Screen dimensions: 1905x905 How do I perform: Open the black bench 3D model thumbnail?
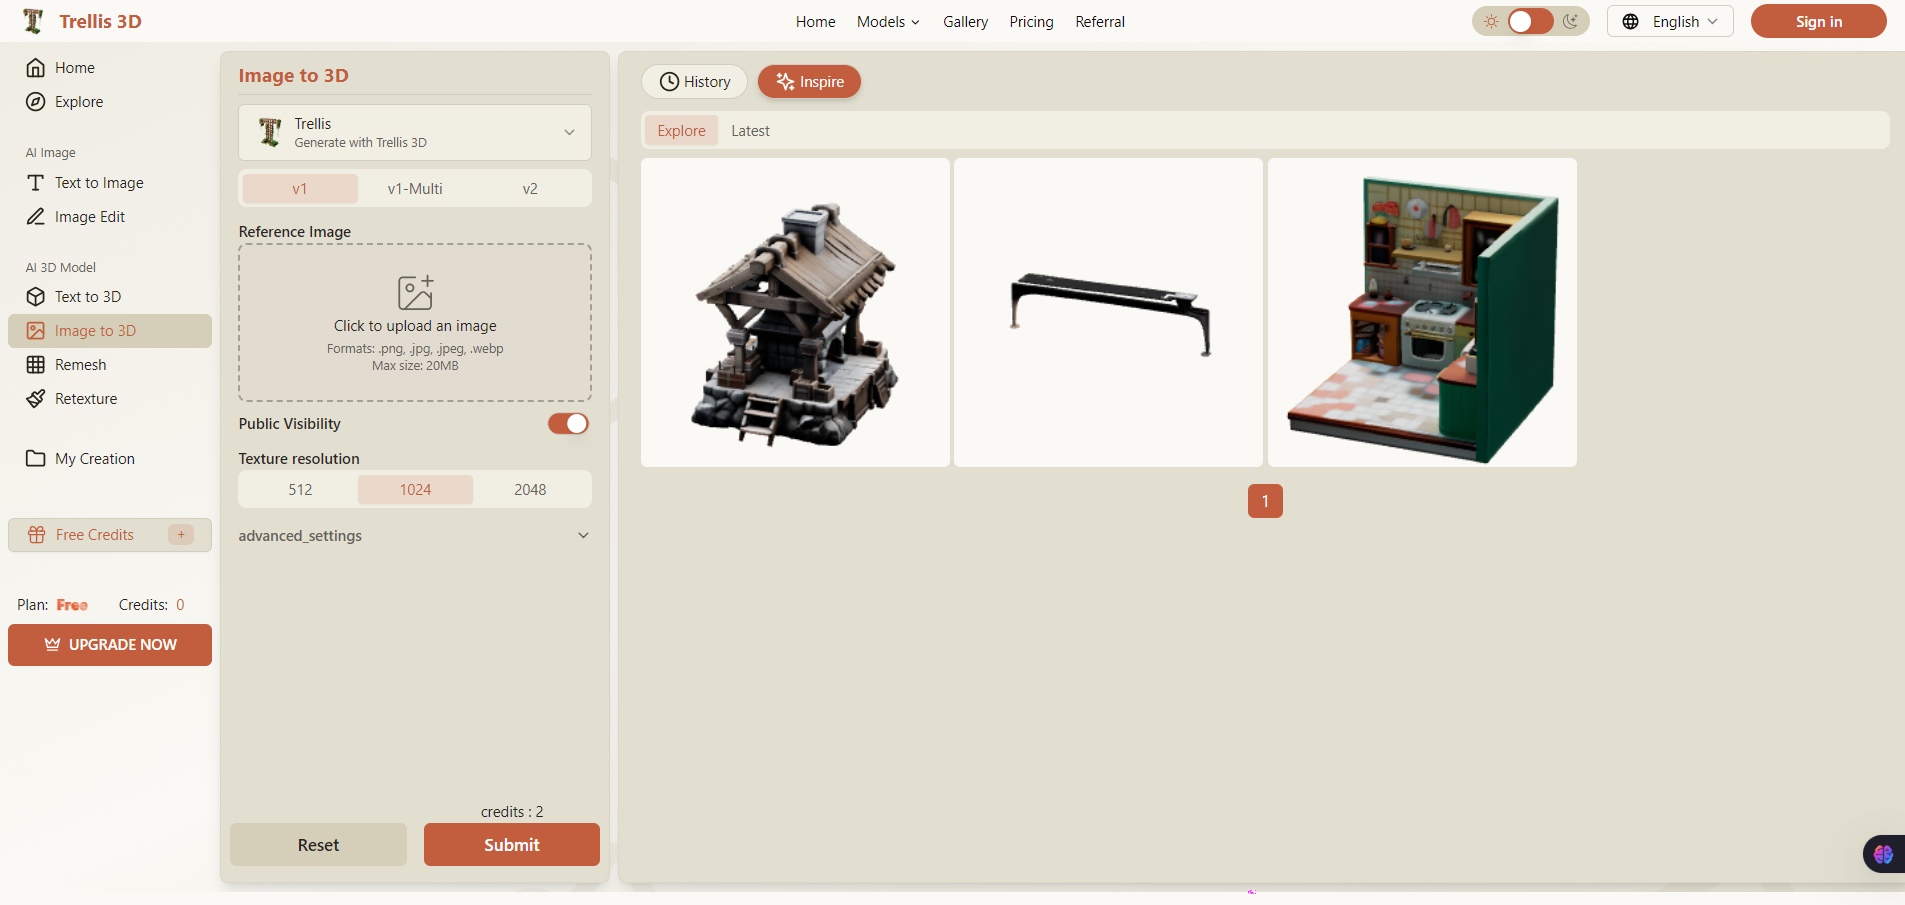tap(1108, 312)
